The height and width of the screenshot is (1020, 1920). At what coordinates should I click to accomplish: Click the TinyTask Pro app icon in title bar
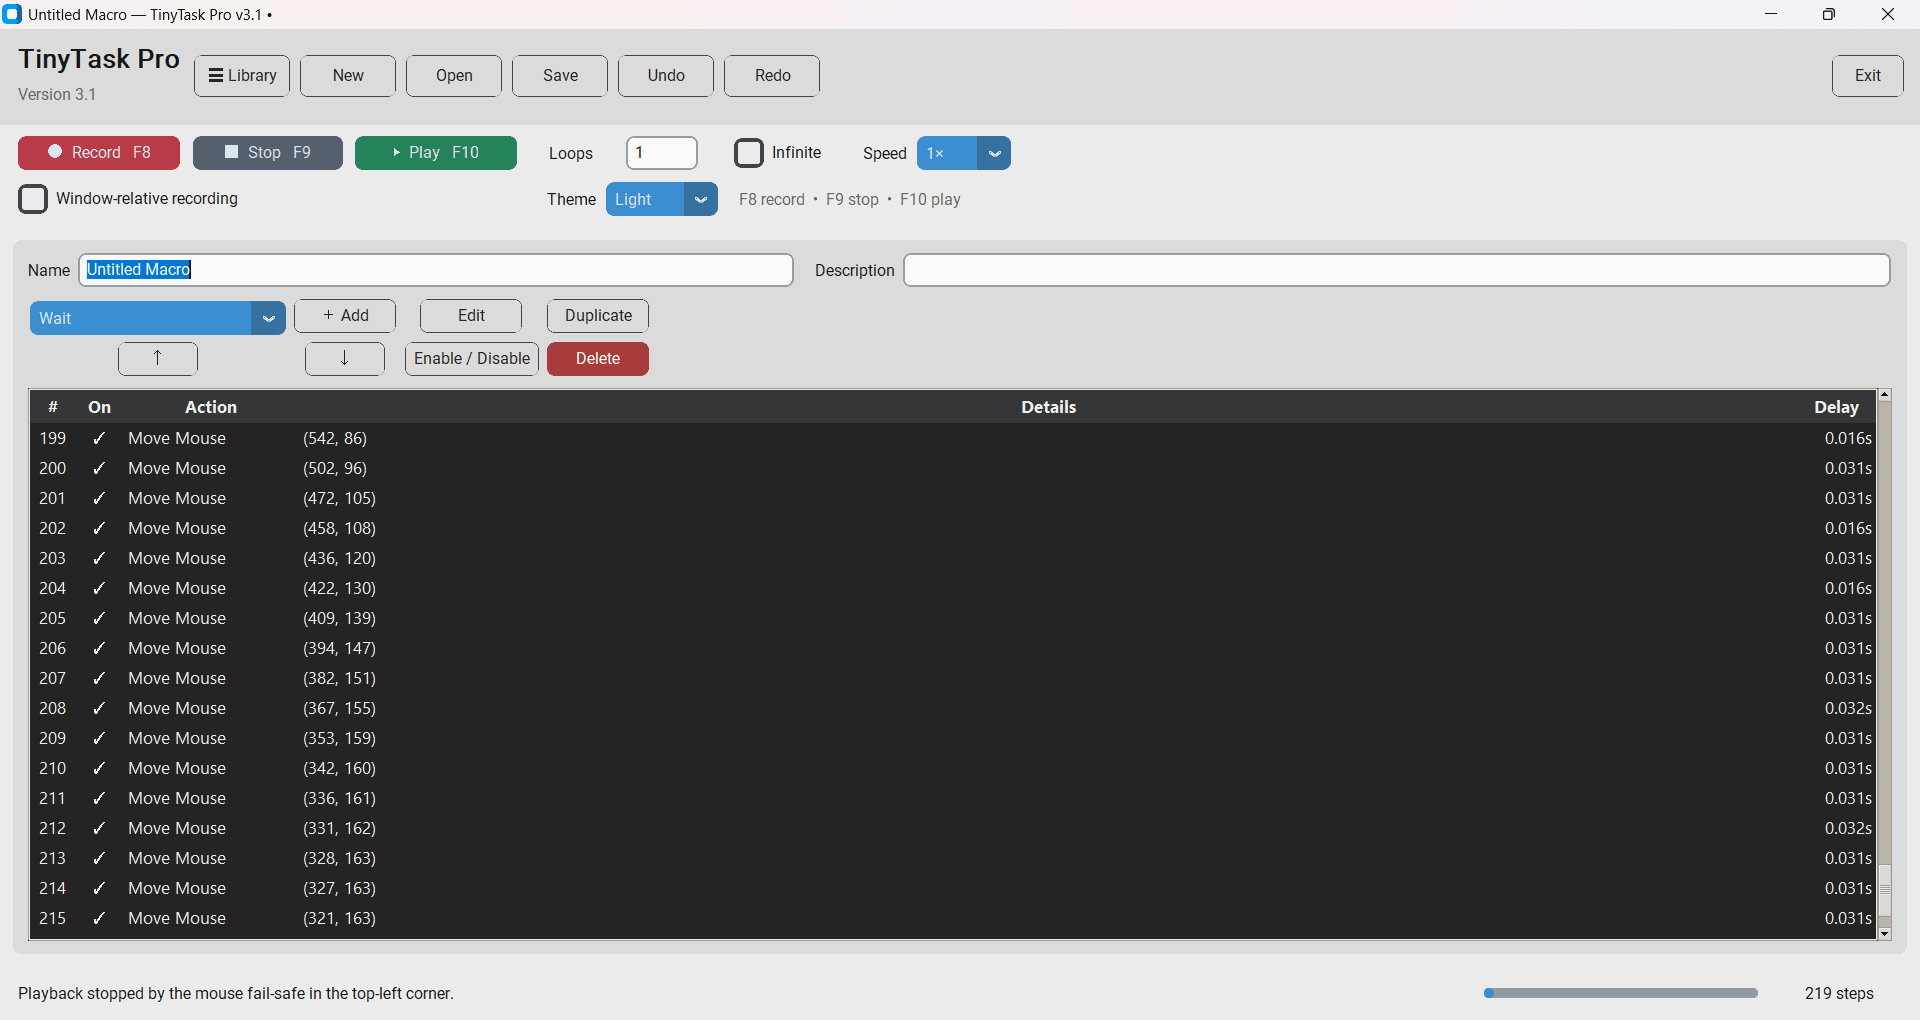tap(12, 14)
